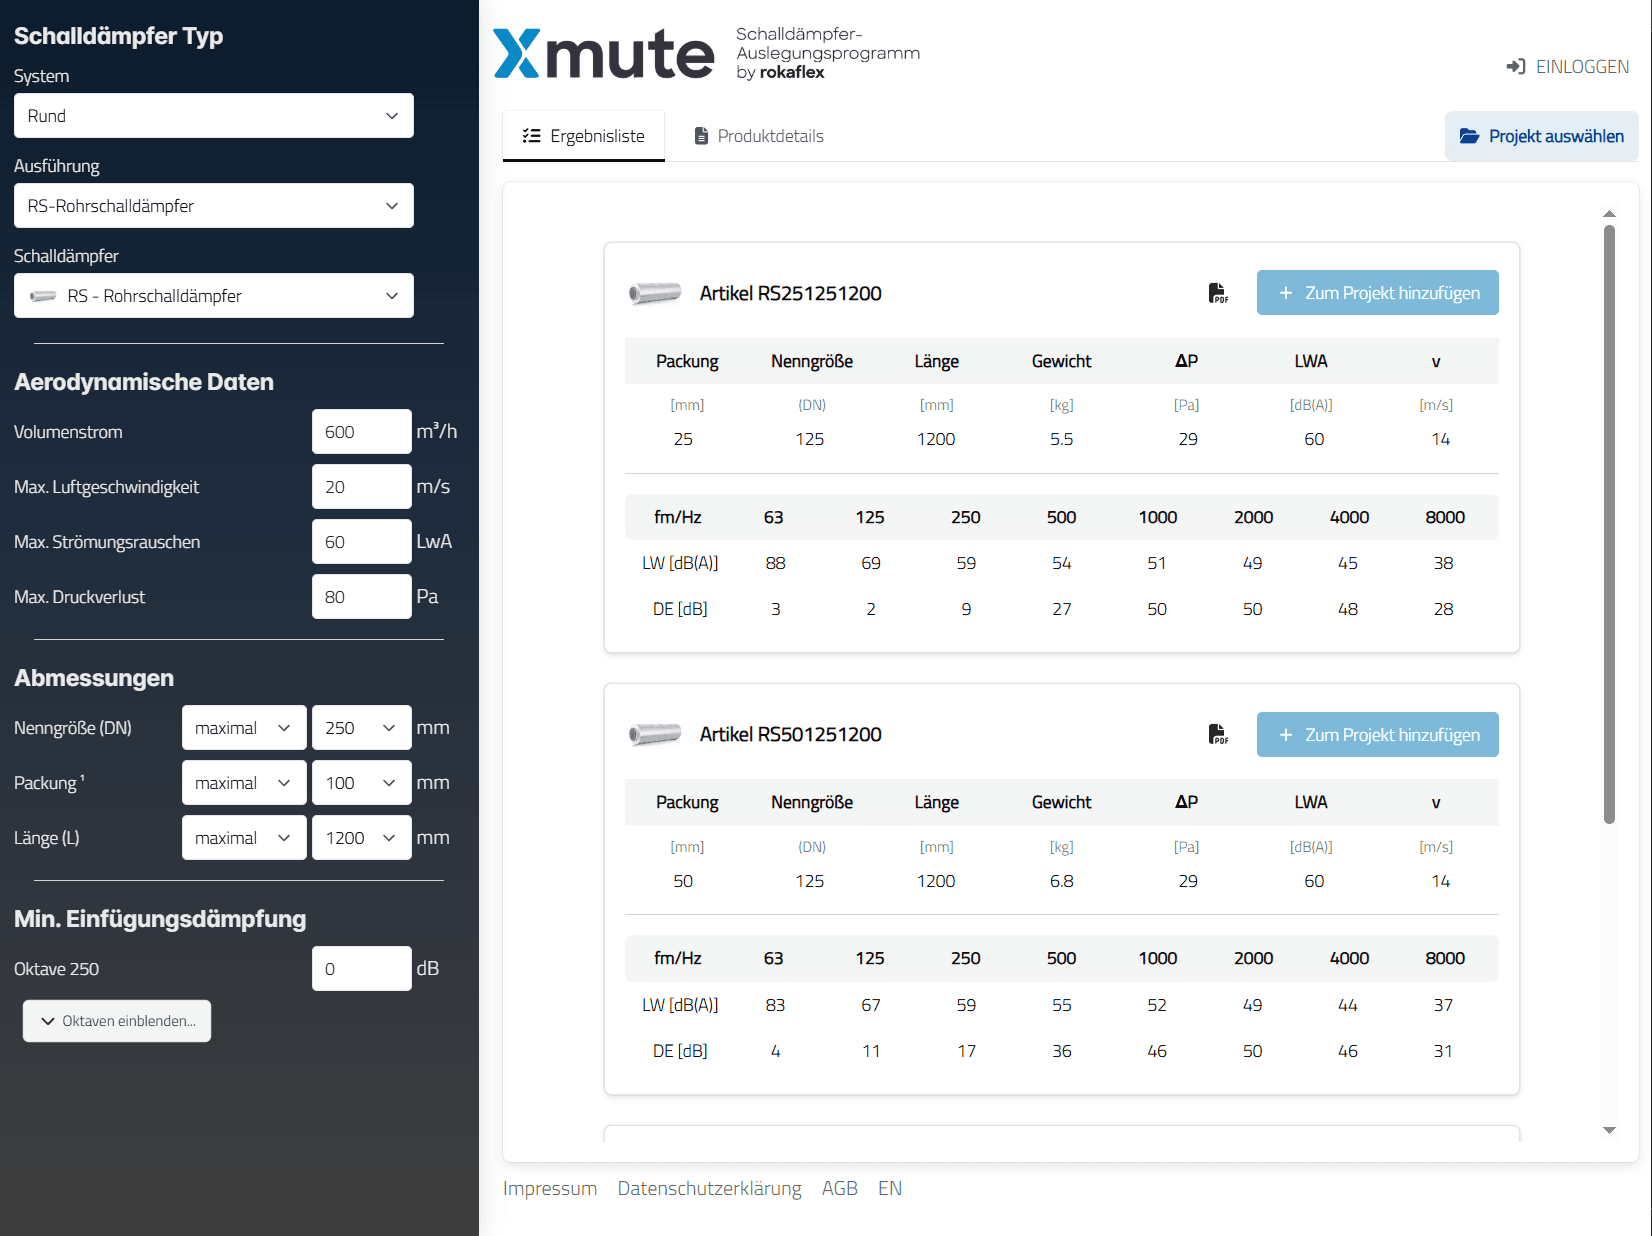
Task: Open the Datenschutzerklärung link
Action: tap(709, 1188)
